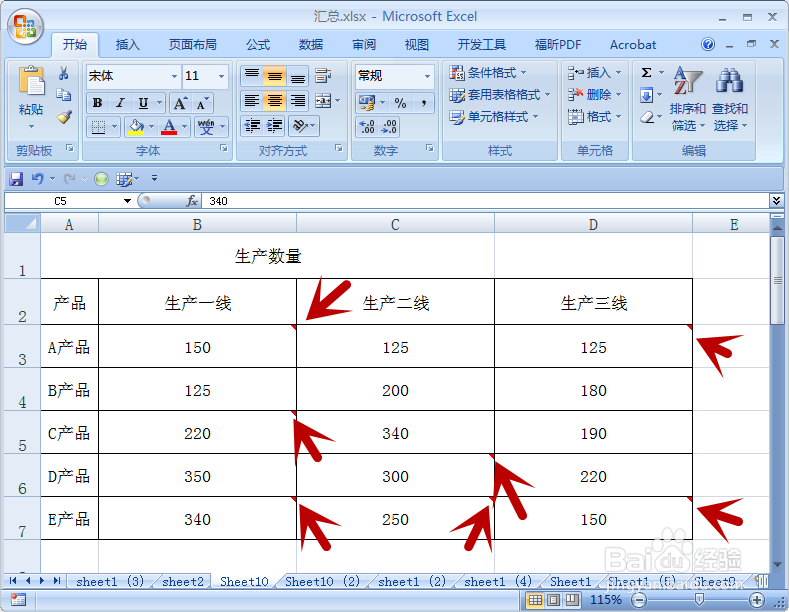The height and width of the screenshot is (612, 789).
Task: Expand the formula bar
Action: [x=776, y=201]
